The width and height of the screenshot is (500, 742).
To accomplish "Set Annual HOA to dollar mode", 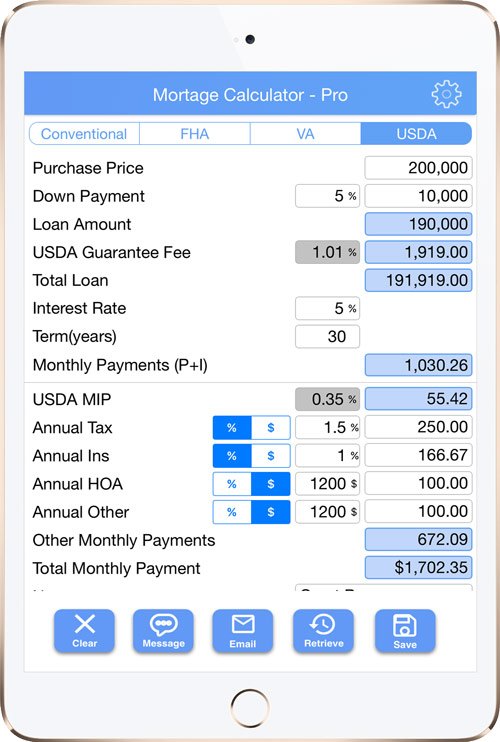I will click(271, 484).
